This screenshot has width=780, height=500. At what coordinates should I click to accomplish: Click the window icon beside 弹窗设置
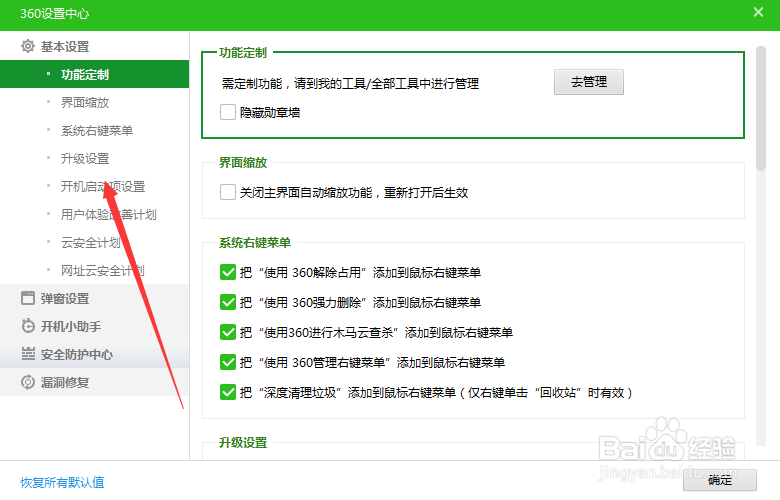[28, 298]
